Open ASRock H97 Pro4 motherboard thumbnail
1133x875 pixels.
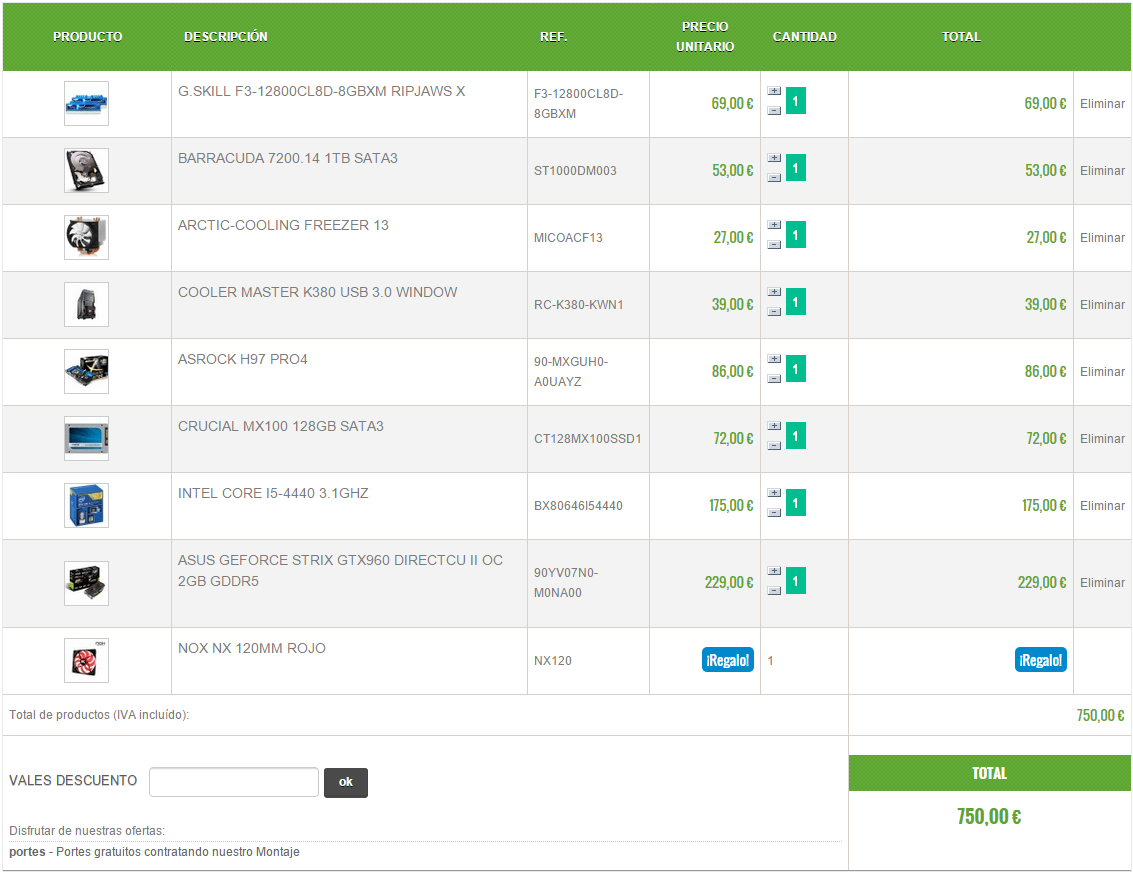86,371
